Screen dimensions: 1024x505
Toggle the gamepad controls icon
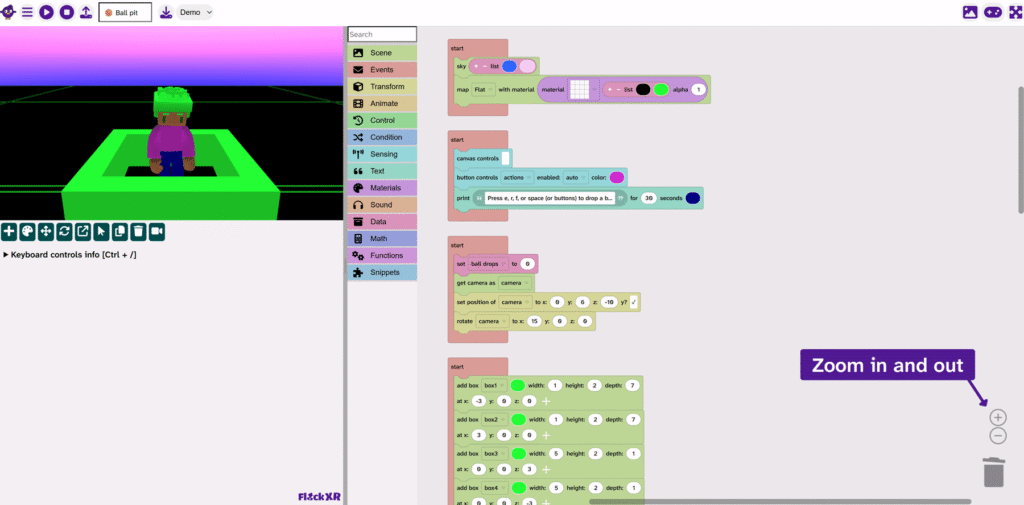[x=993, y=12]
